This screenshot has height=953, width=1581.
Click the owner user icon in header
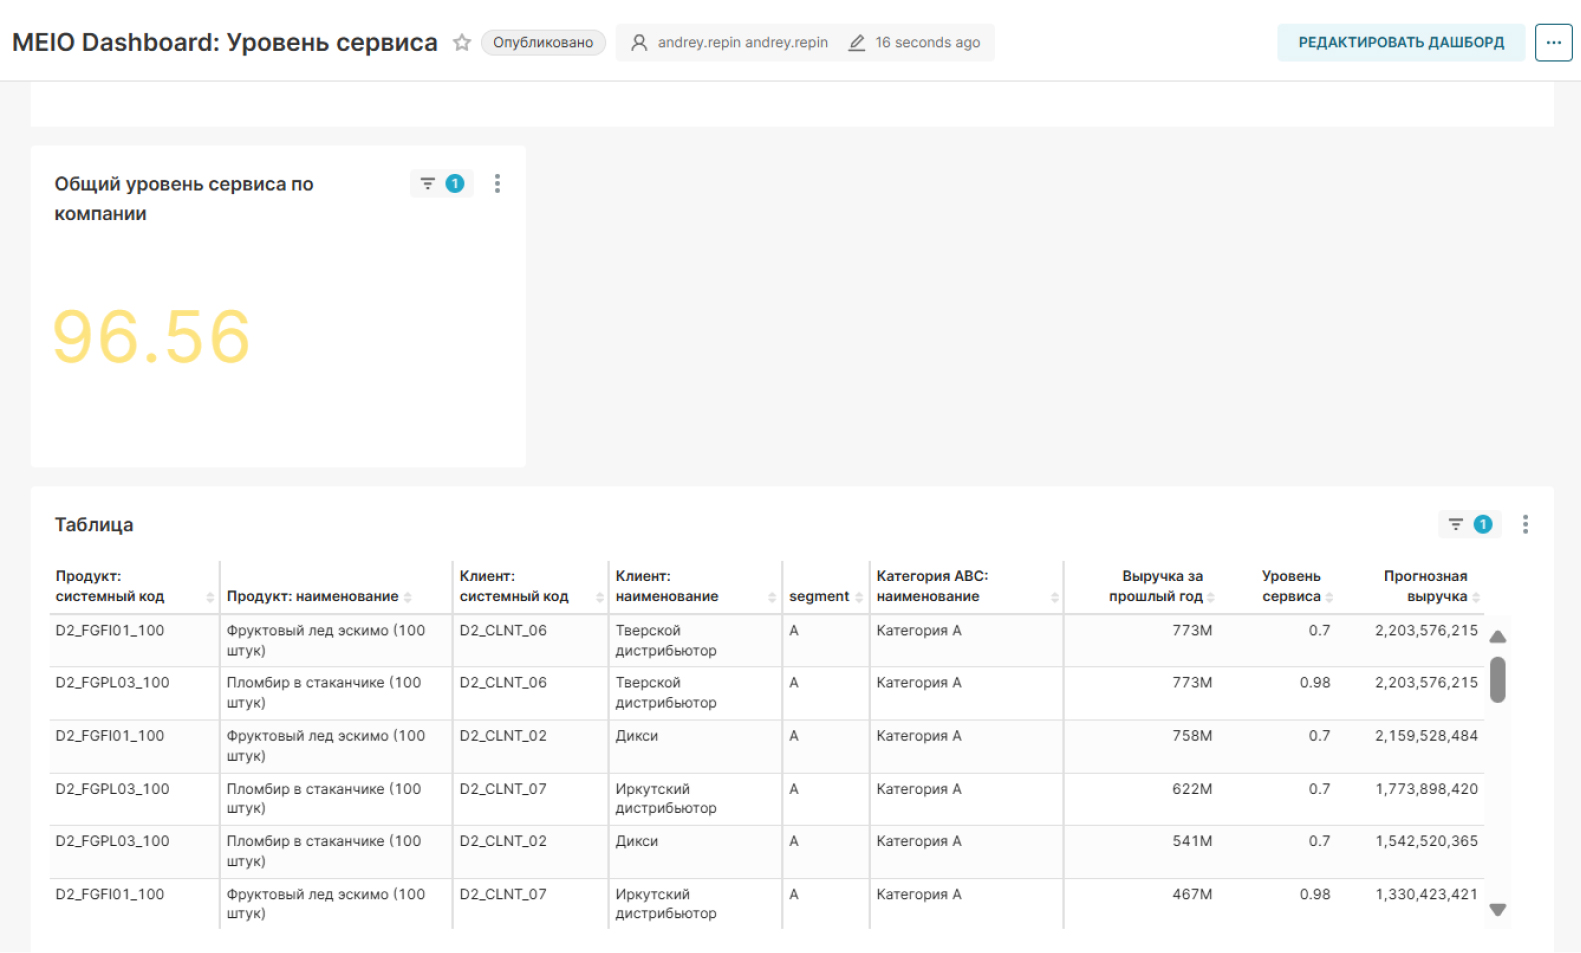pyautogui.click(x=639, y=42)
